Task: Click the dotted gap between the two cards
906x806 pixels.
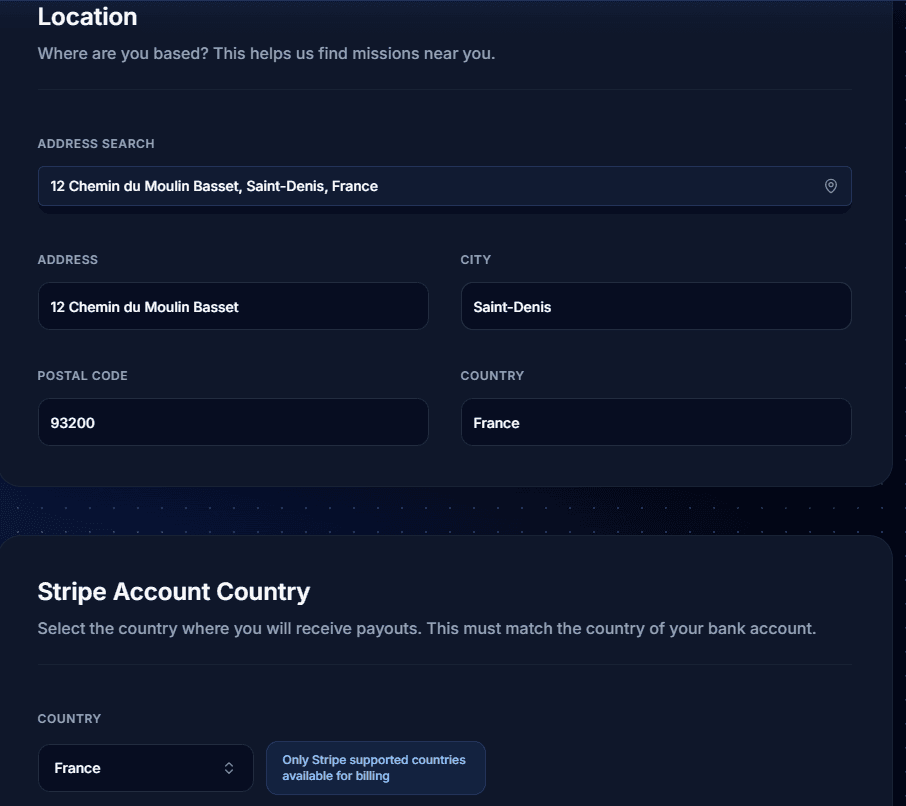Action: (x=450, y=512)
